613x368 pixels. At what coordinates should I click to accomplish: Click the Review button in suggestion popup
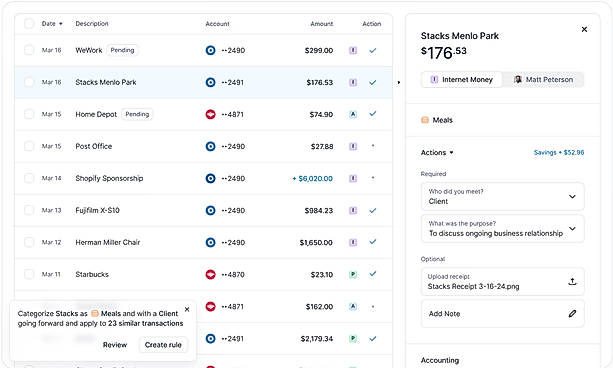[x=115, y=345]
